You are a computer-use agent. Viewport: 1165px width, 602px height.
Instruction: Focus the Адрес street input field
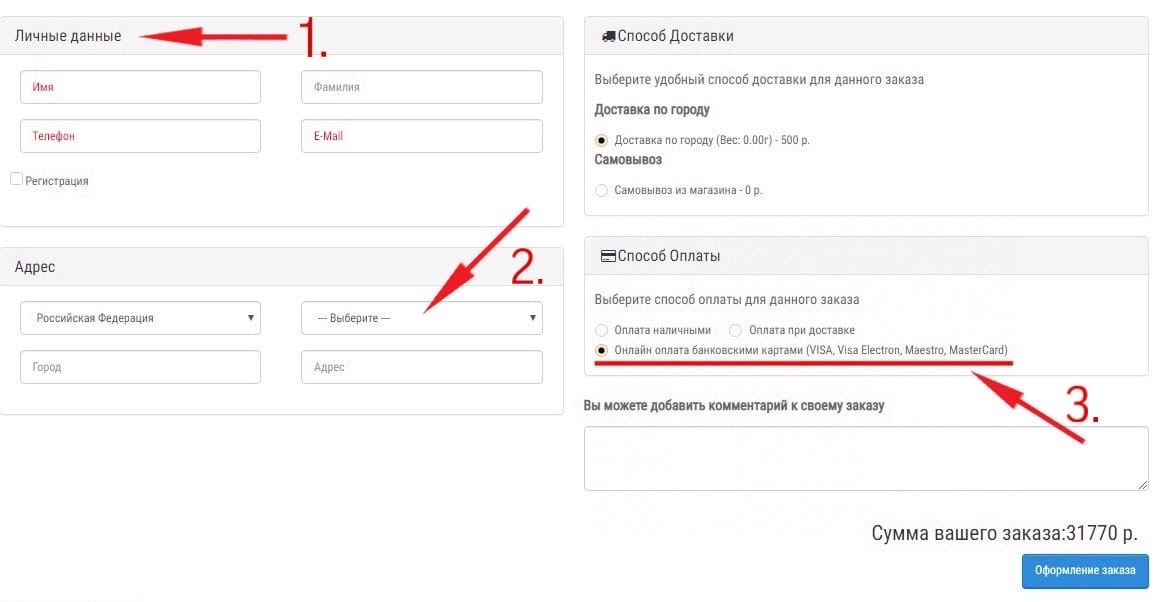[422, 367]
